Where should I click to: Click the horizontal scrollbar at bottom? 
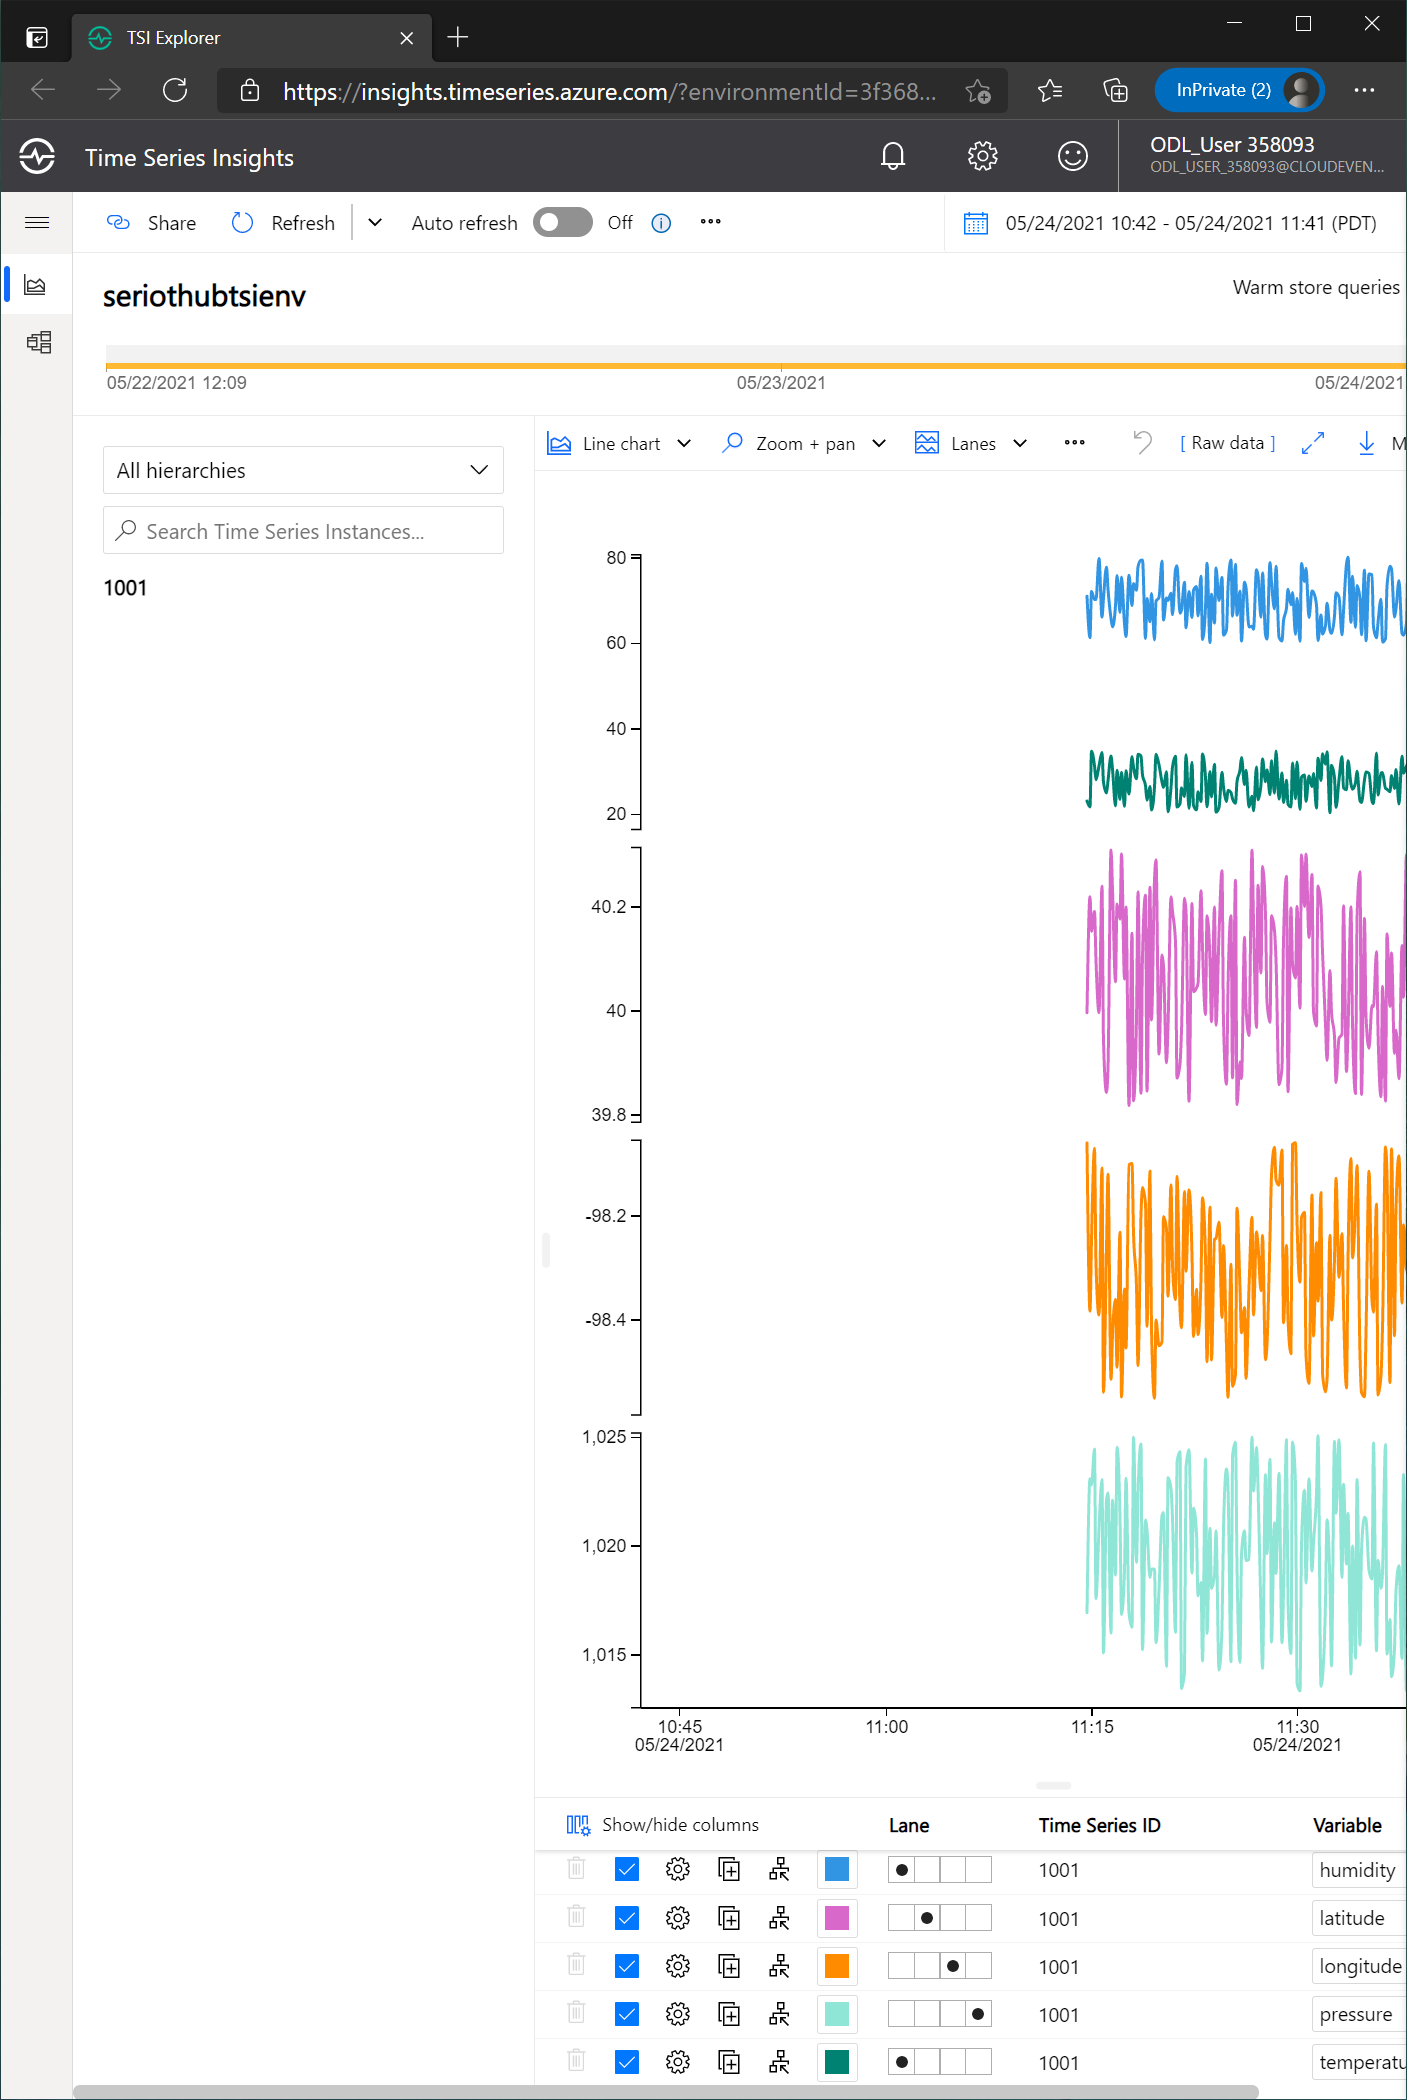665,2091
